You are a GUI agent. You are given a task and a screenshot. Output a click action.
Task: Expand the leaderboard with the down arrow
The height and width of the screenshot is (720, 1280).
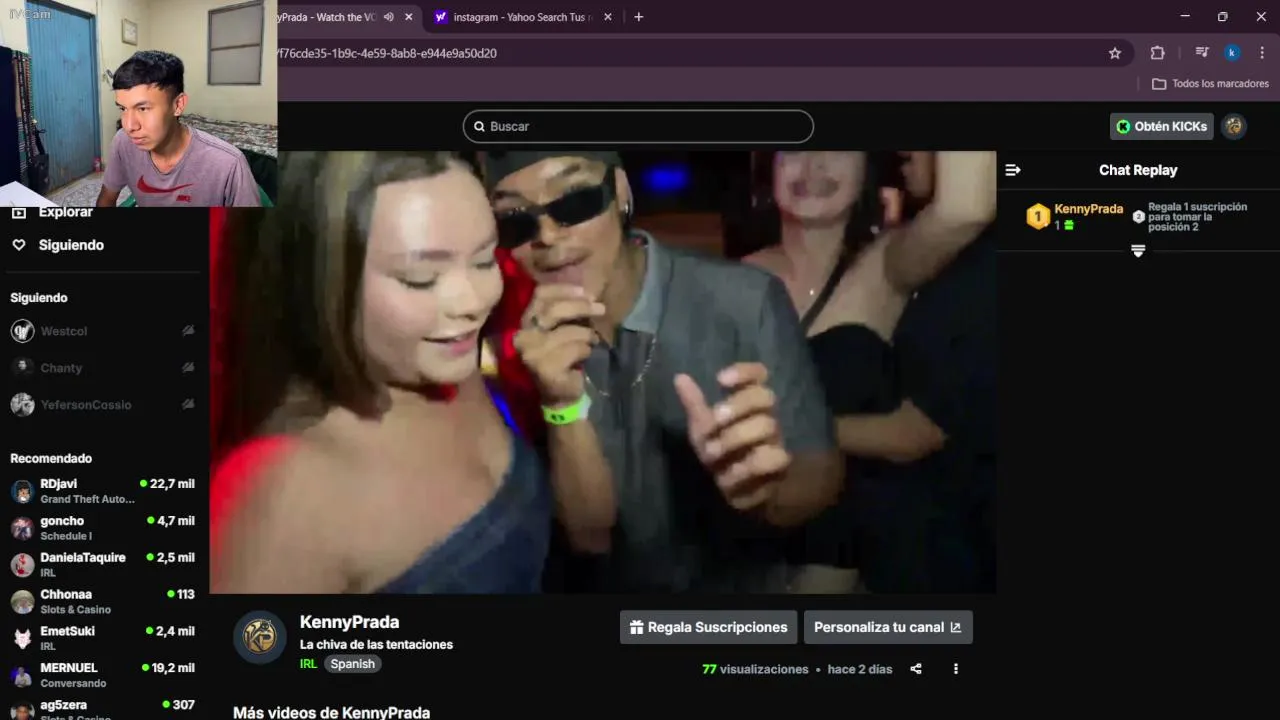(x=1138, y=250)
